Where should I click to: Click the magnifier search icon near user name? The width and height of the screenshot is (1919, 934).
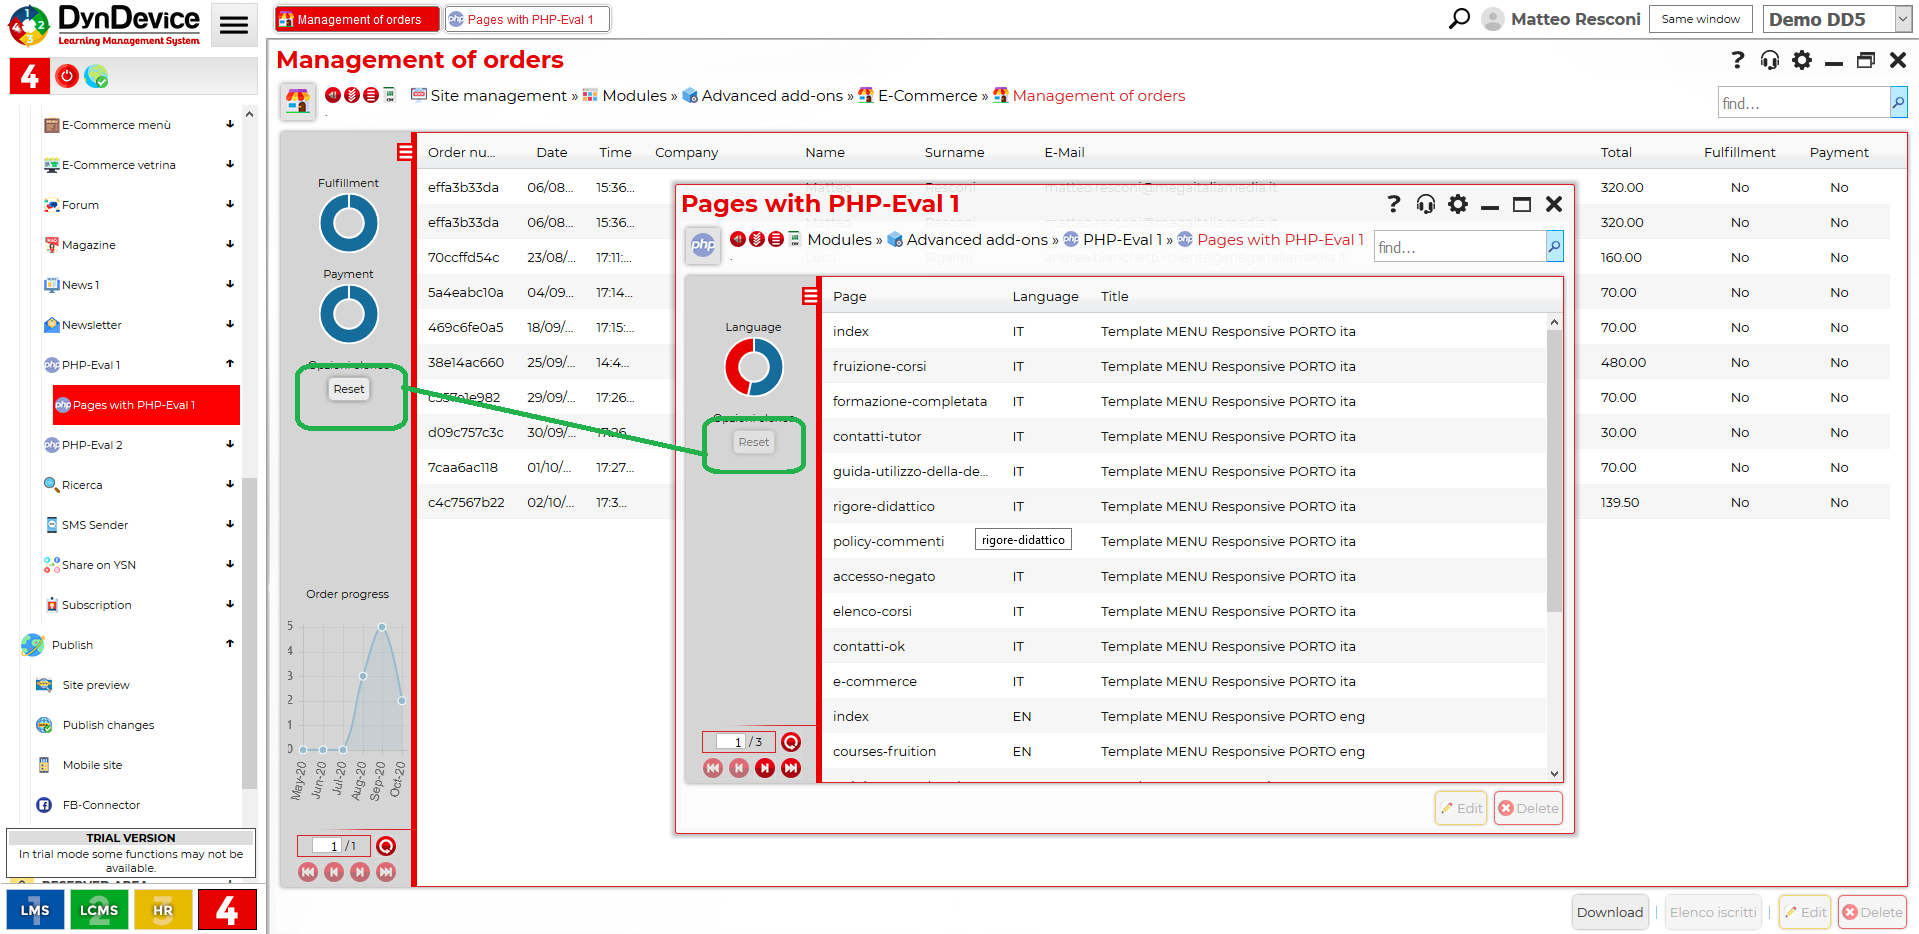(x=1459, y=19)
